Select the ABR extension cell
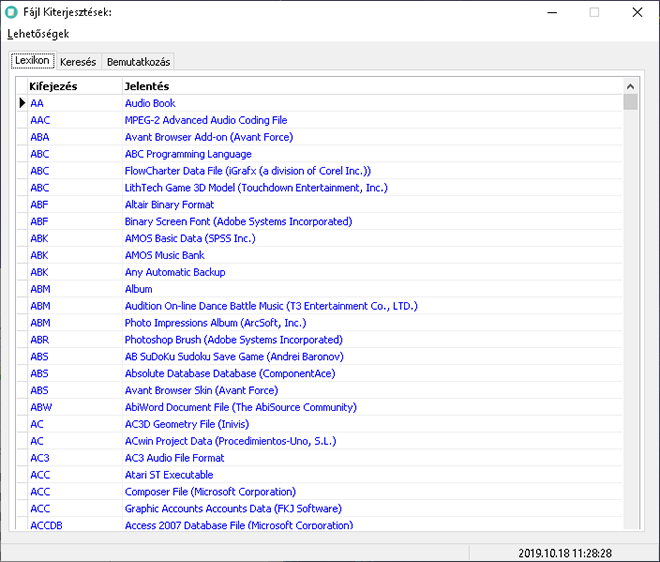 (75, 340)
